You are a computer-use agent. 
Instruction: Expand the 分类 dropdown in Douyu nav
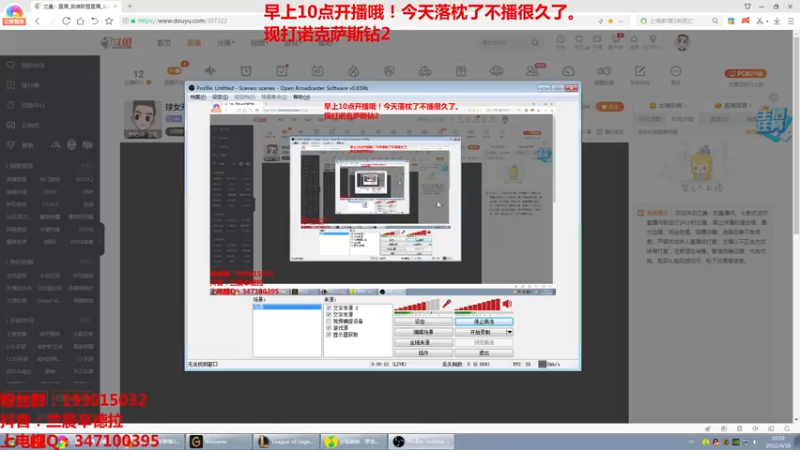pyautogui.click(x=226, y=43)
